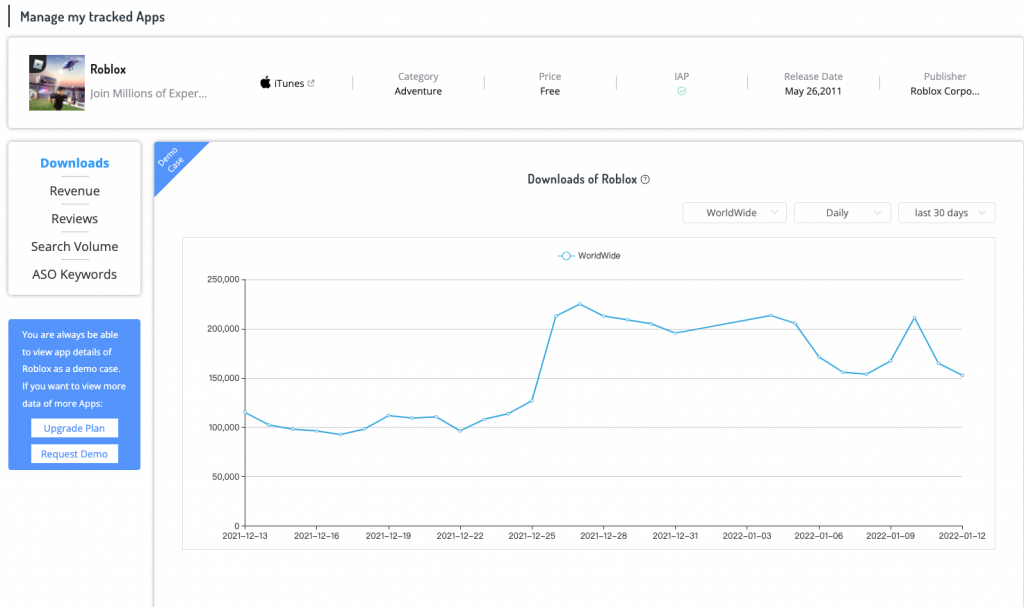Click the Request Demo button
1024x607 pixels.
(75, 454)
